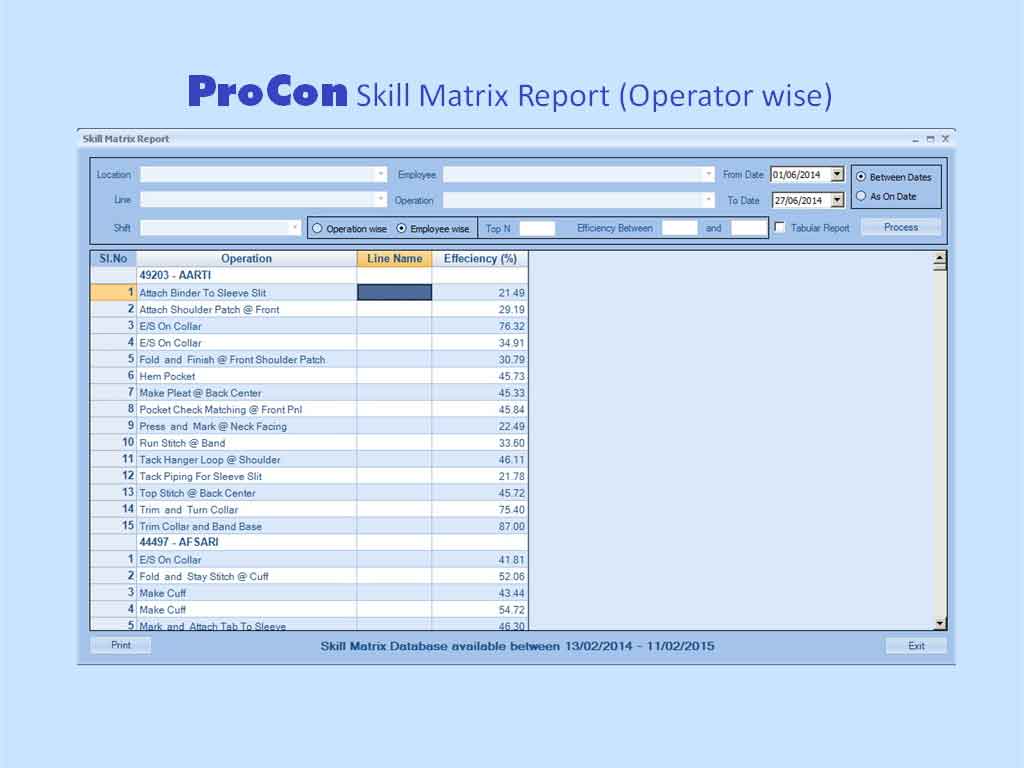1024x768 pixels.
Task: Select employee group row 49203 - AARTI
Action: pyautogui.click(x=309, y=276)
